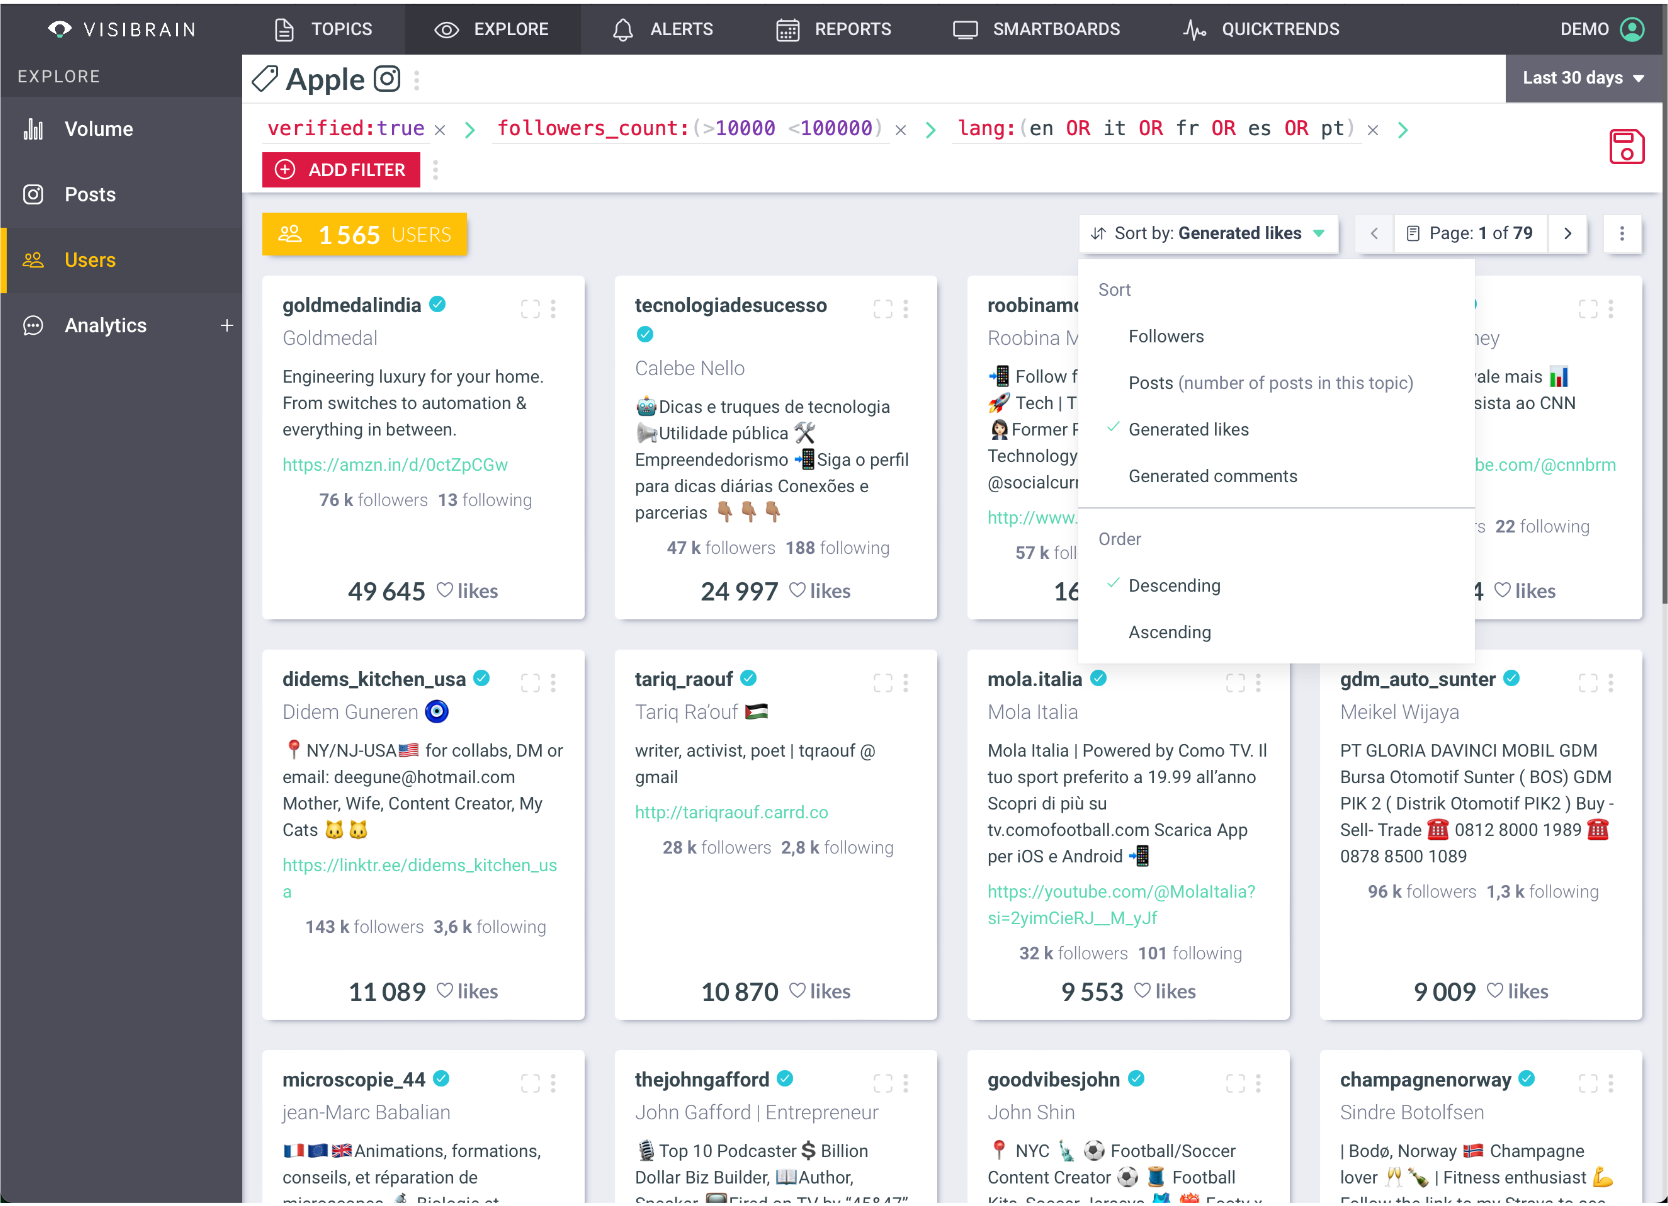The image size is (1668, 1206).
Task: Click the Instagram icon beside Apple title
Action: [387, 79]
